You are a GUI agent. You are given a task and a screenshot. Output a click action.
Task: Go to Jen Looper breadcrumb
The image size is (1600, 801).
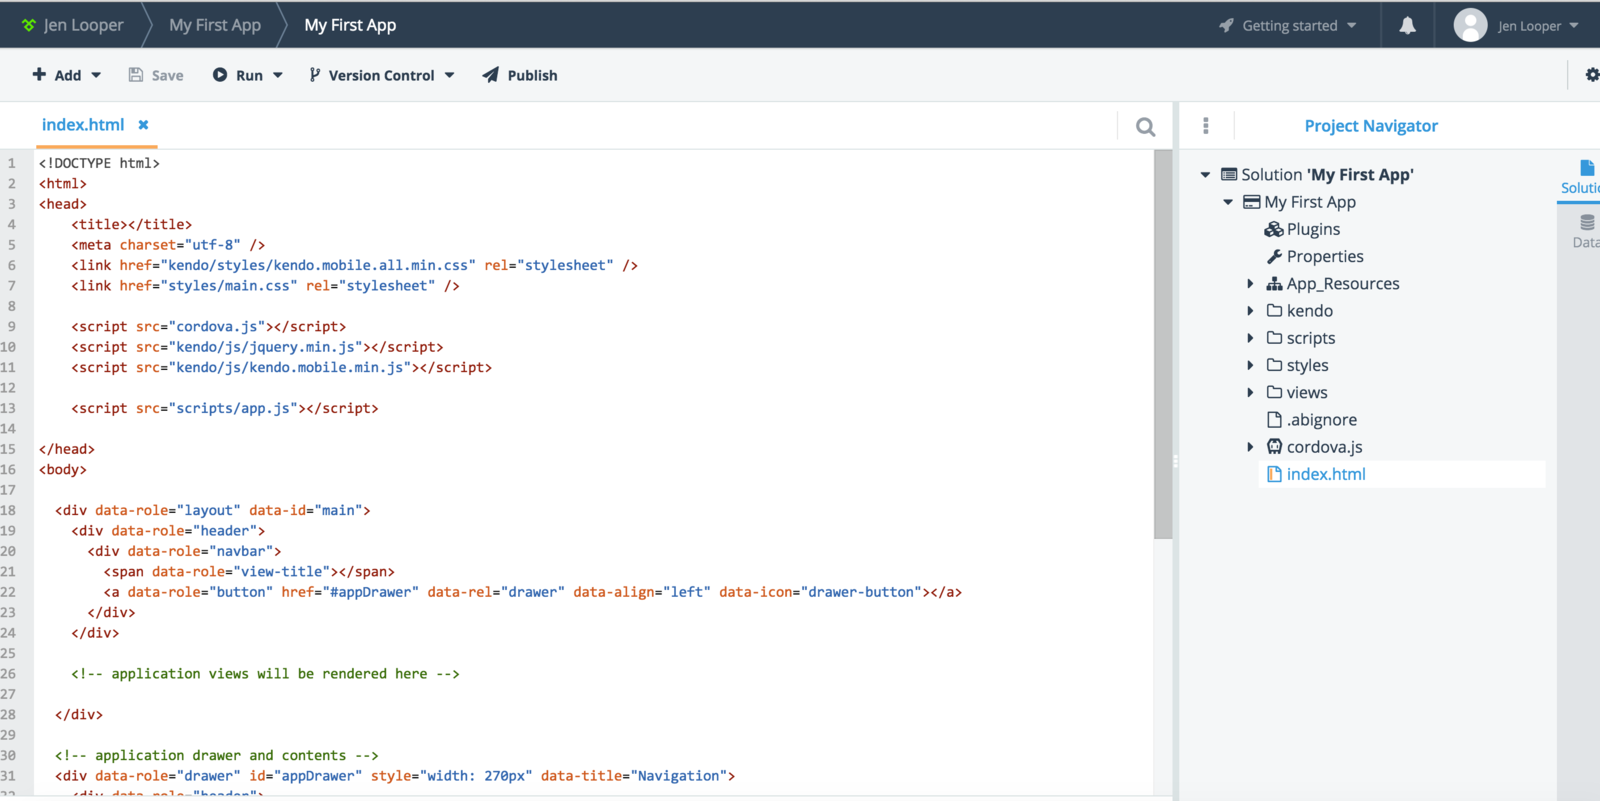point(84,25)
